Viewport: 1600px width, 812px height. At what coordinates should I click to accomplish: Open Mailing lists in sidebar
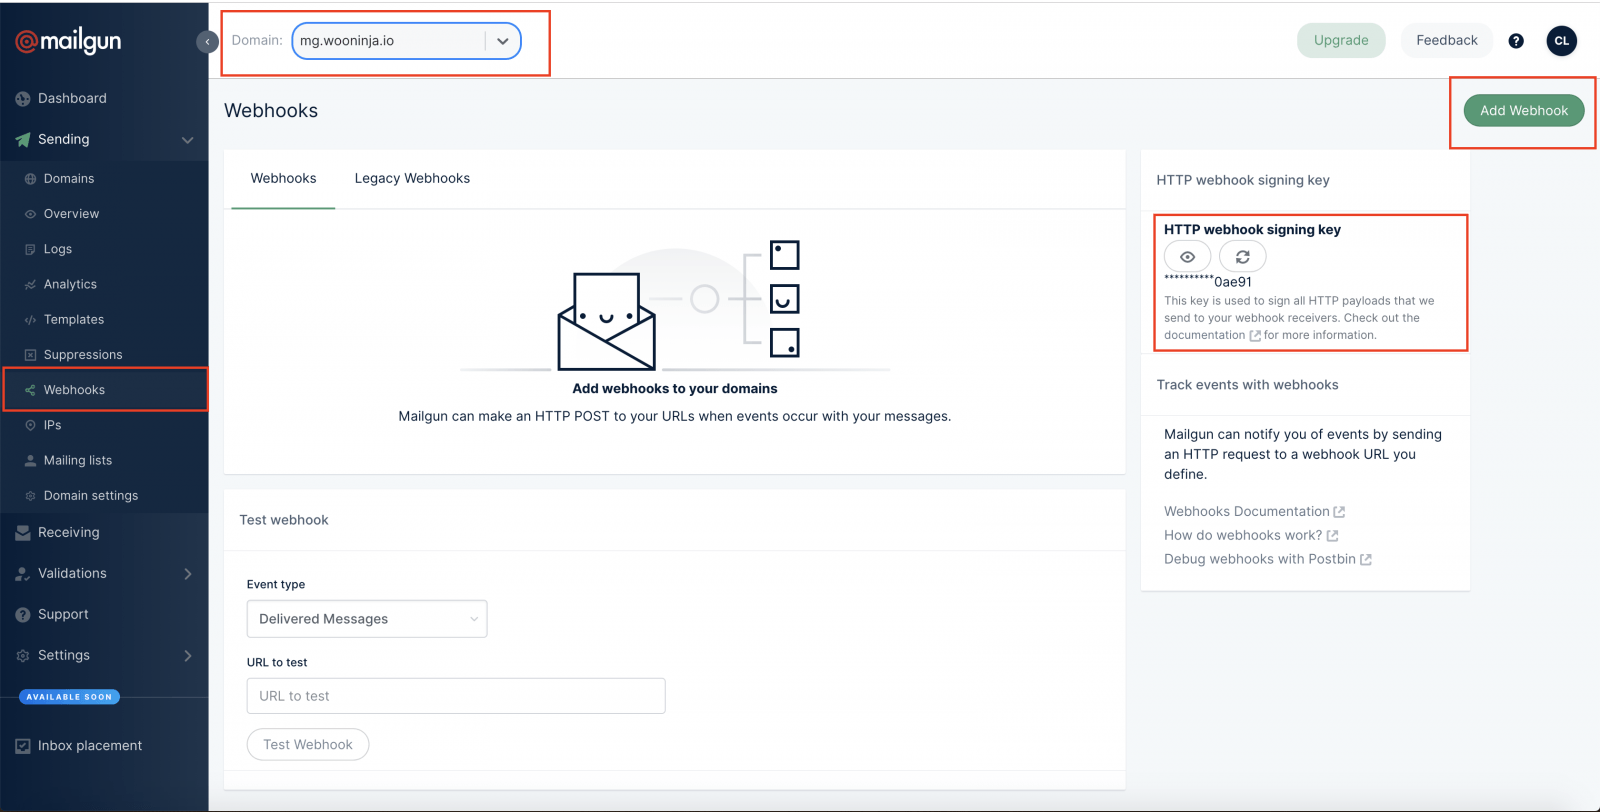78,460
